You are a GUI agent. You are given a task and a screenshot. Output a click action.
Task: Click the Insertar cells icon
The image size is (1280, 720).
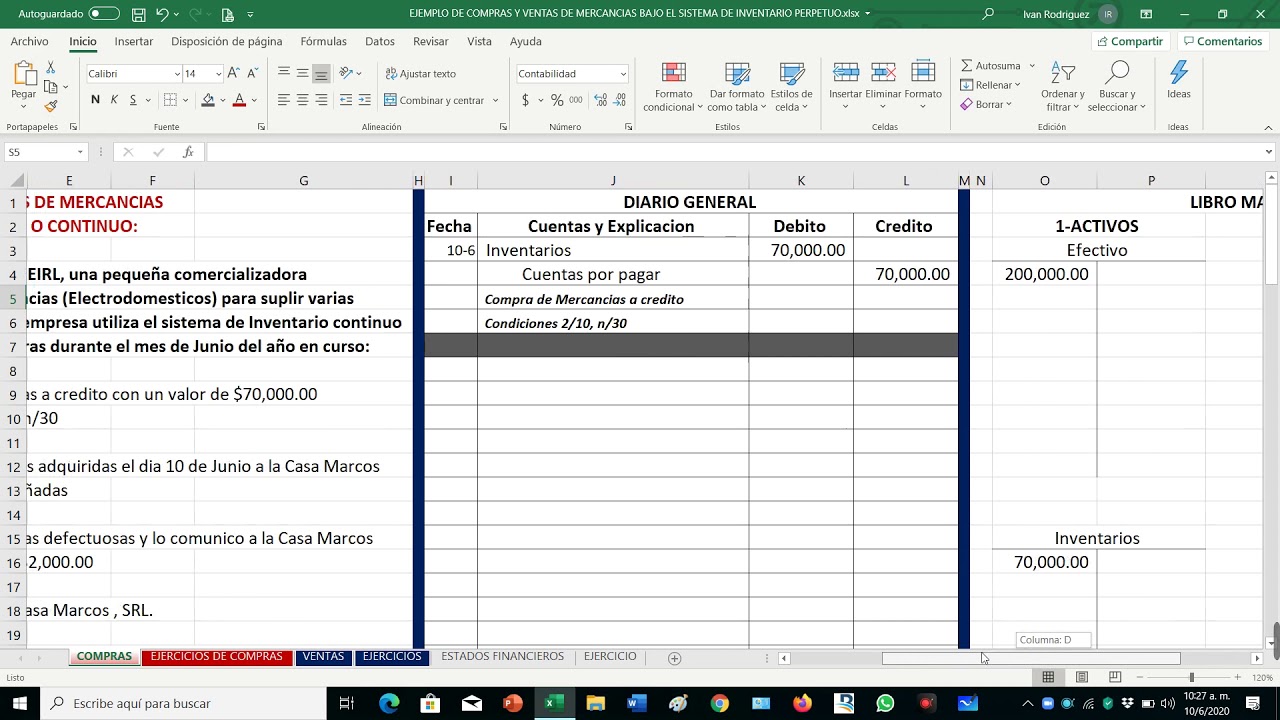pyautogui.click(x=845, y=72)
